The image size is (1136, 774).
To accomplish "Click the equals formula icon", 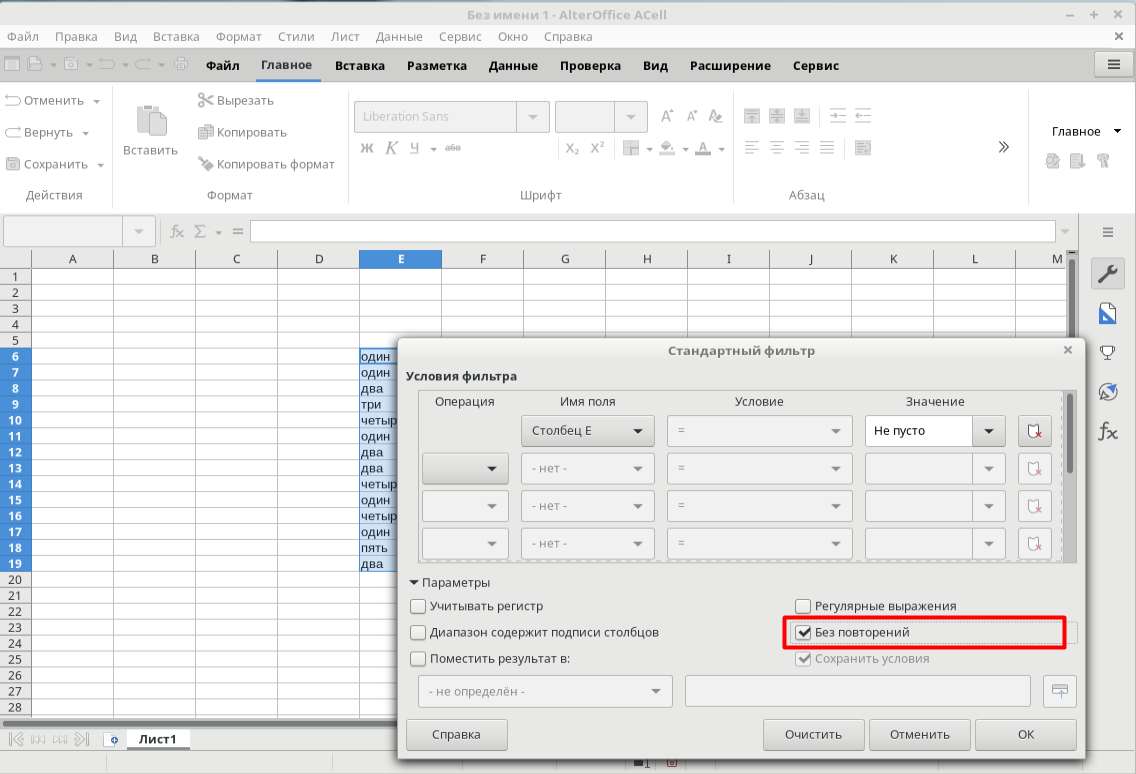I will [x=238, y=231].
